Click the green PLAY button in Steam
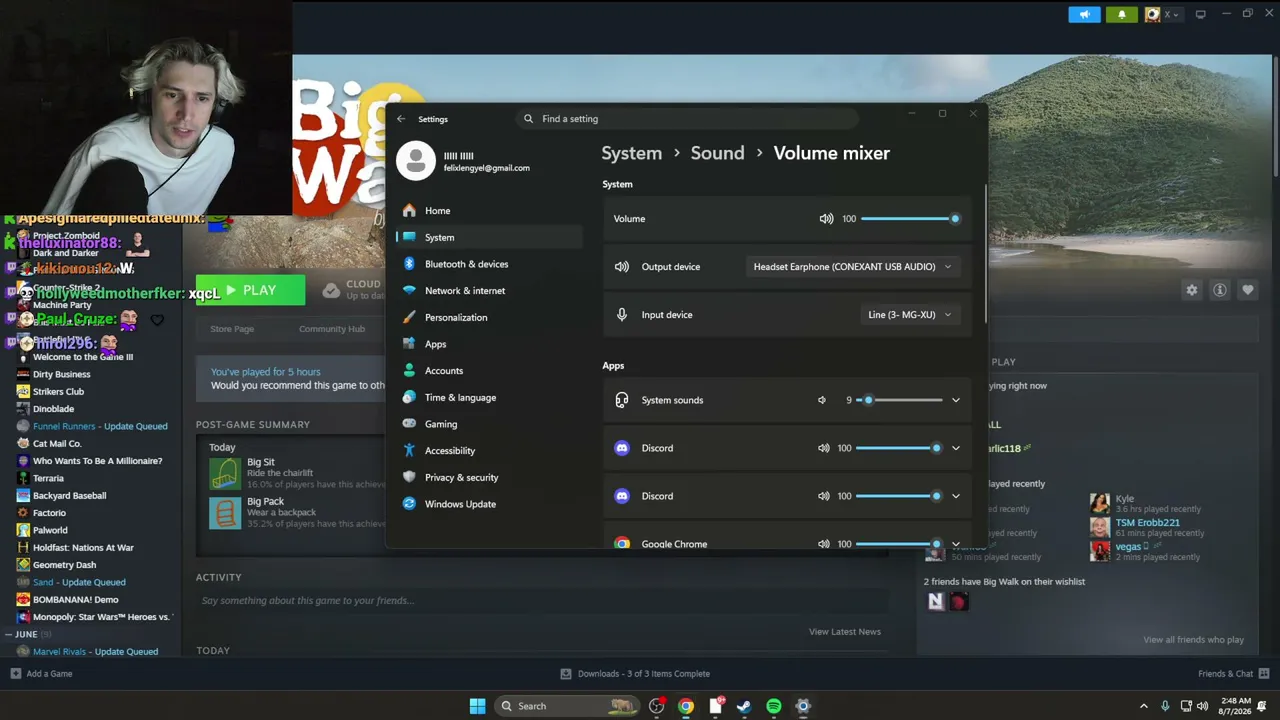Image resolution: width=1280 pixels, height=720 pixels. [250, 290]
